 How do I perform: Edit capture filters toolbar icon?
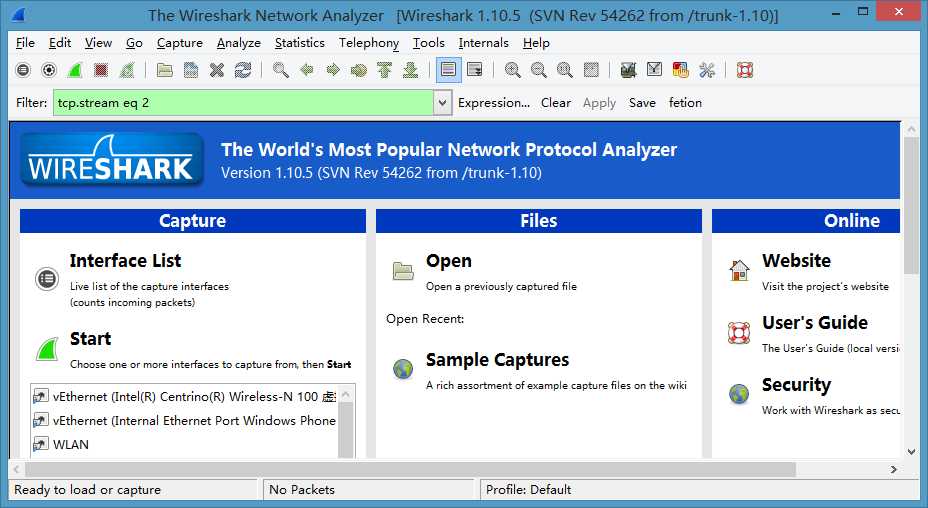tap(629, 70)
